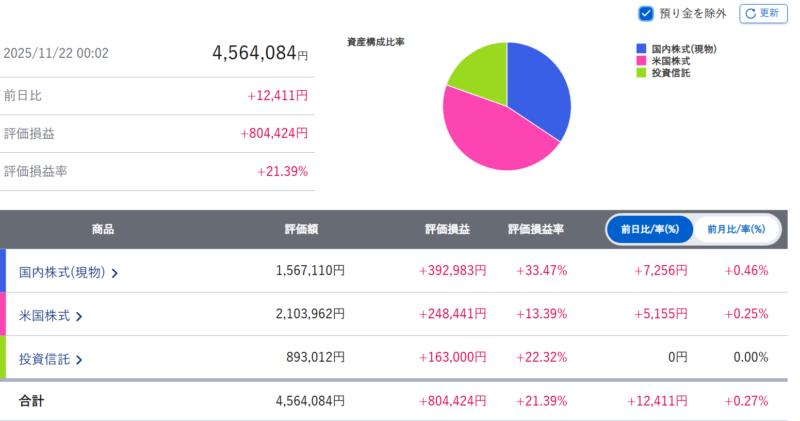Image resolution: width=800 pixels, height=421 pixels.
Task: Expand chevron beside 米国株式
Action: point(79,317)
